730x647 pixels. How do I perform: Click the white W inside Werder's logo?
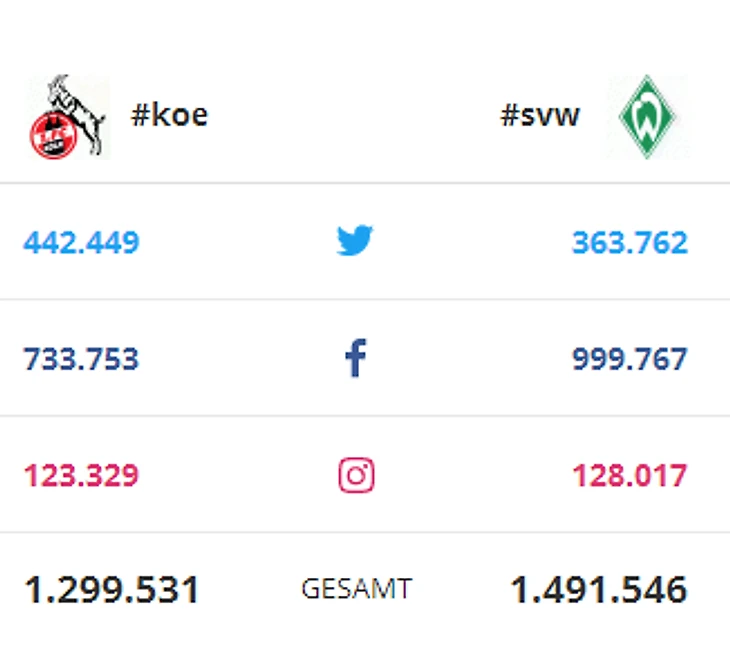pyautogui.click(x=647, y=119)
